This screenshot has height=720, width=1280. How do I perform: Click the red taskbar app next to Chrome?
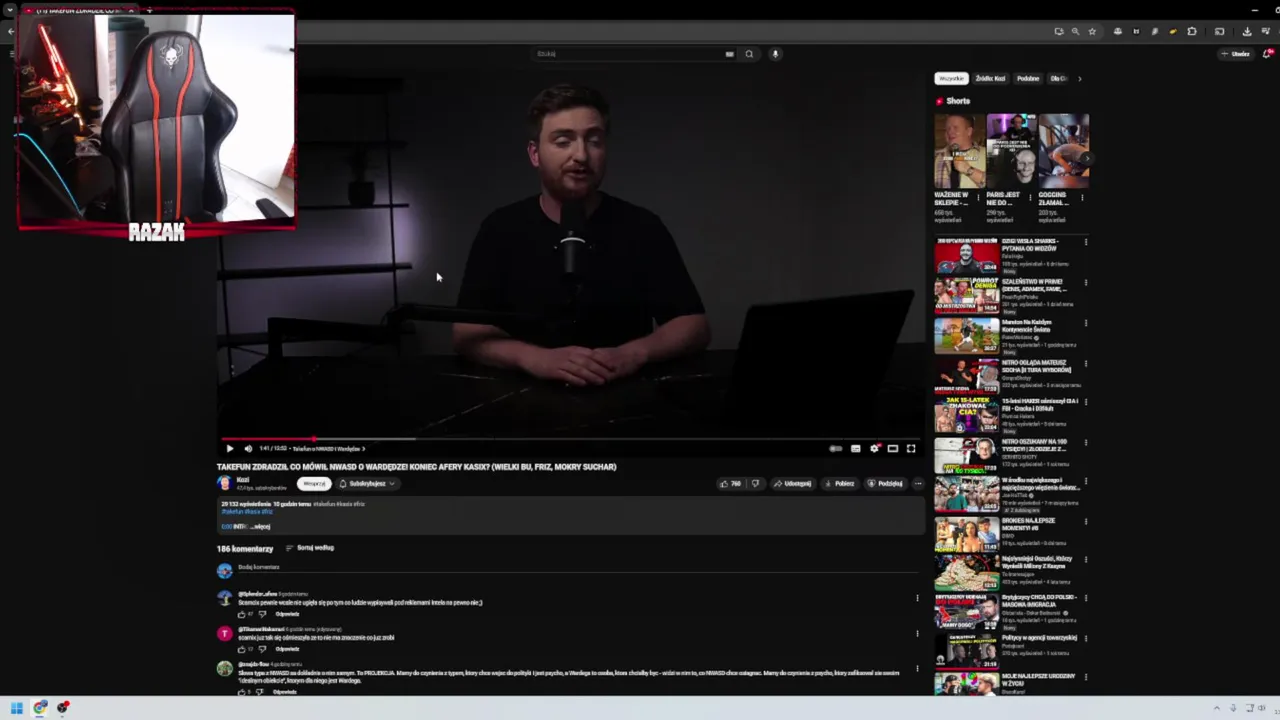pyautogui.click(x=63, y=708)
